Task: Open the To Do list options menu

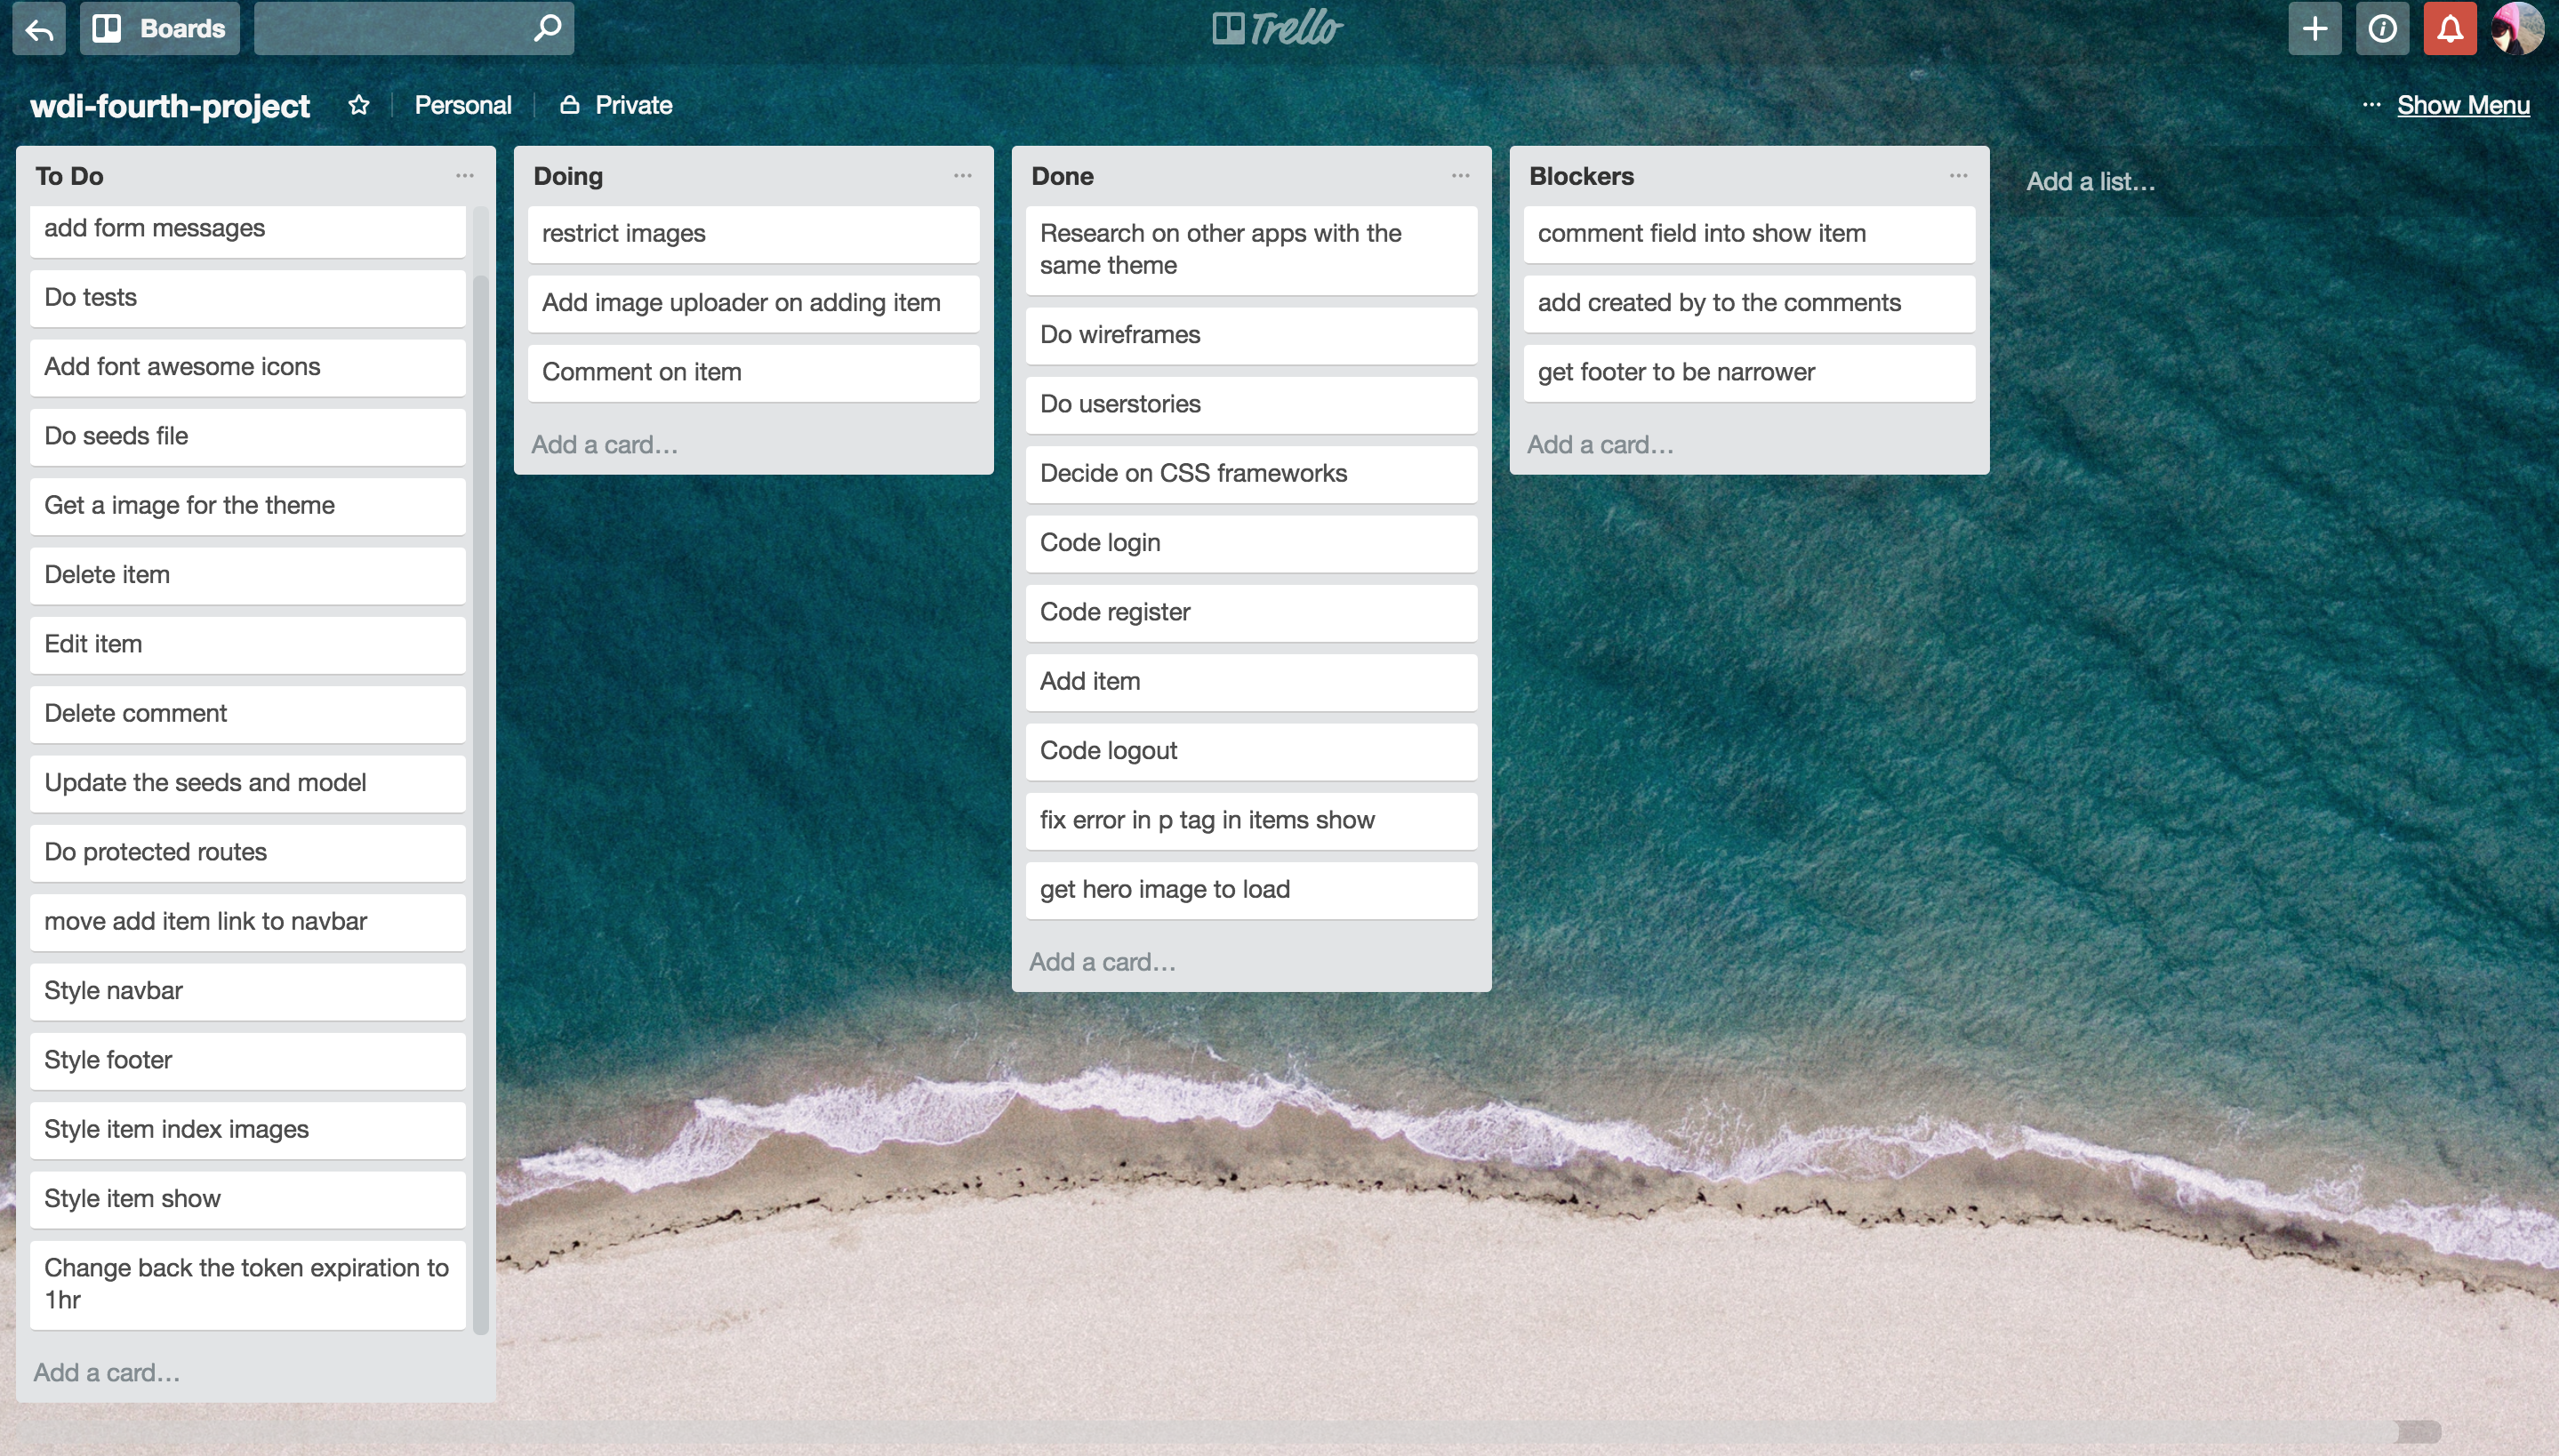Action: click(x=464, y=176)
